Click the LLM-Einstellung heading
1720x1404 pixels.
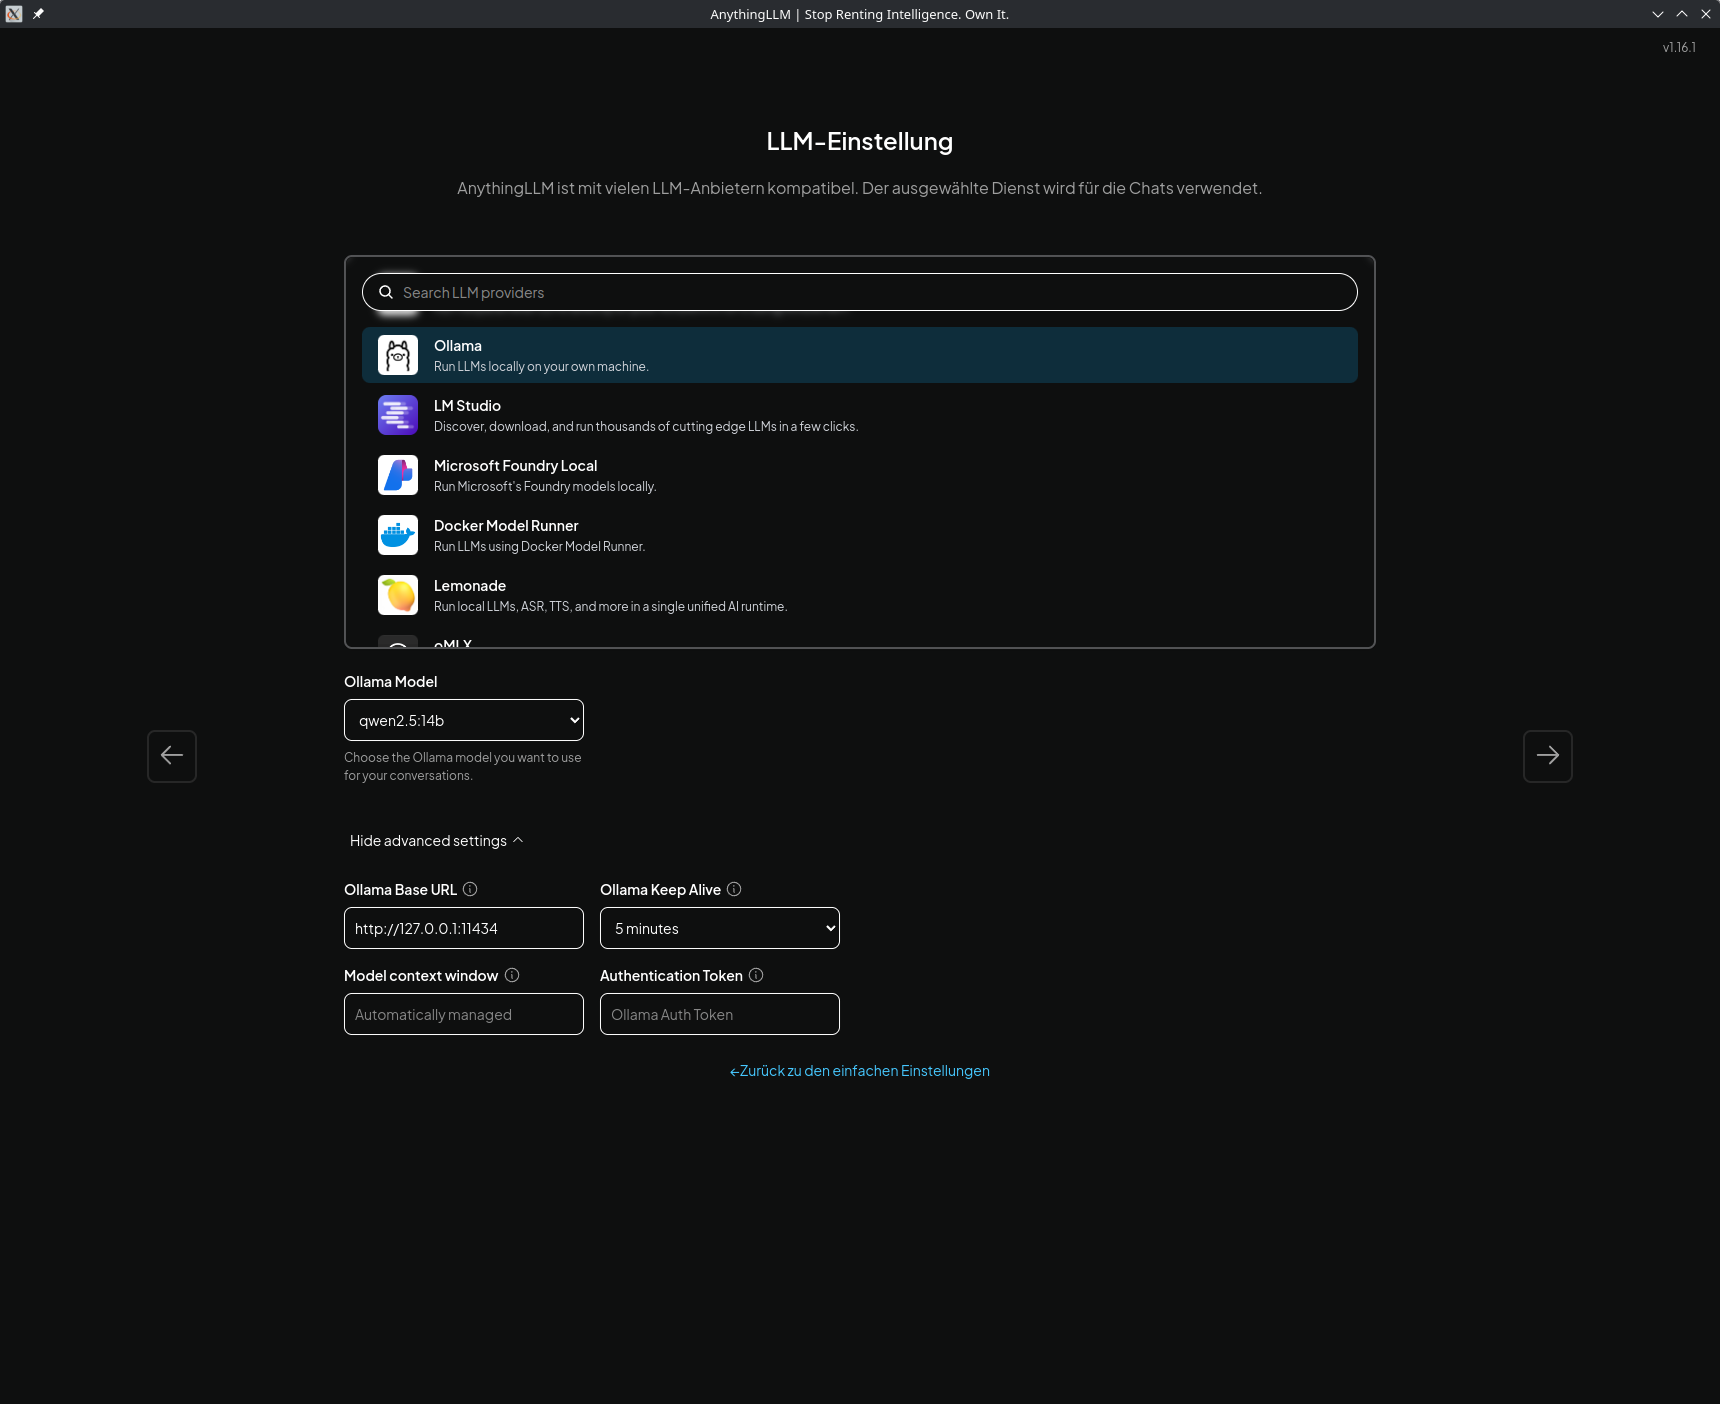coord(860,141)
